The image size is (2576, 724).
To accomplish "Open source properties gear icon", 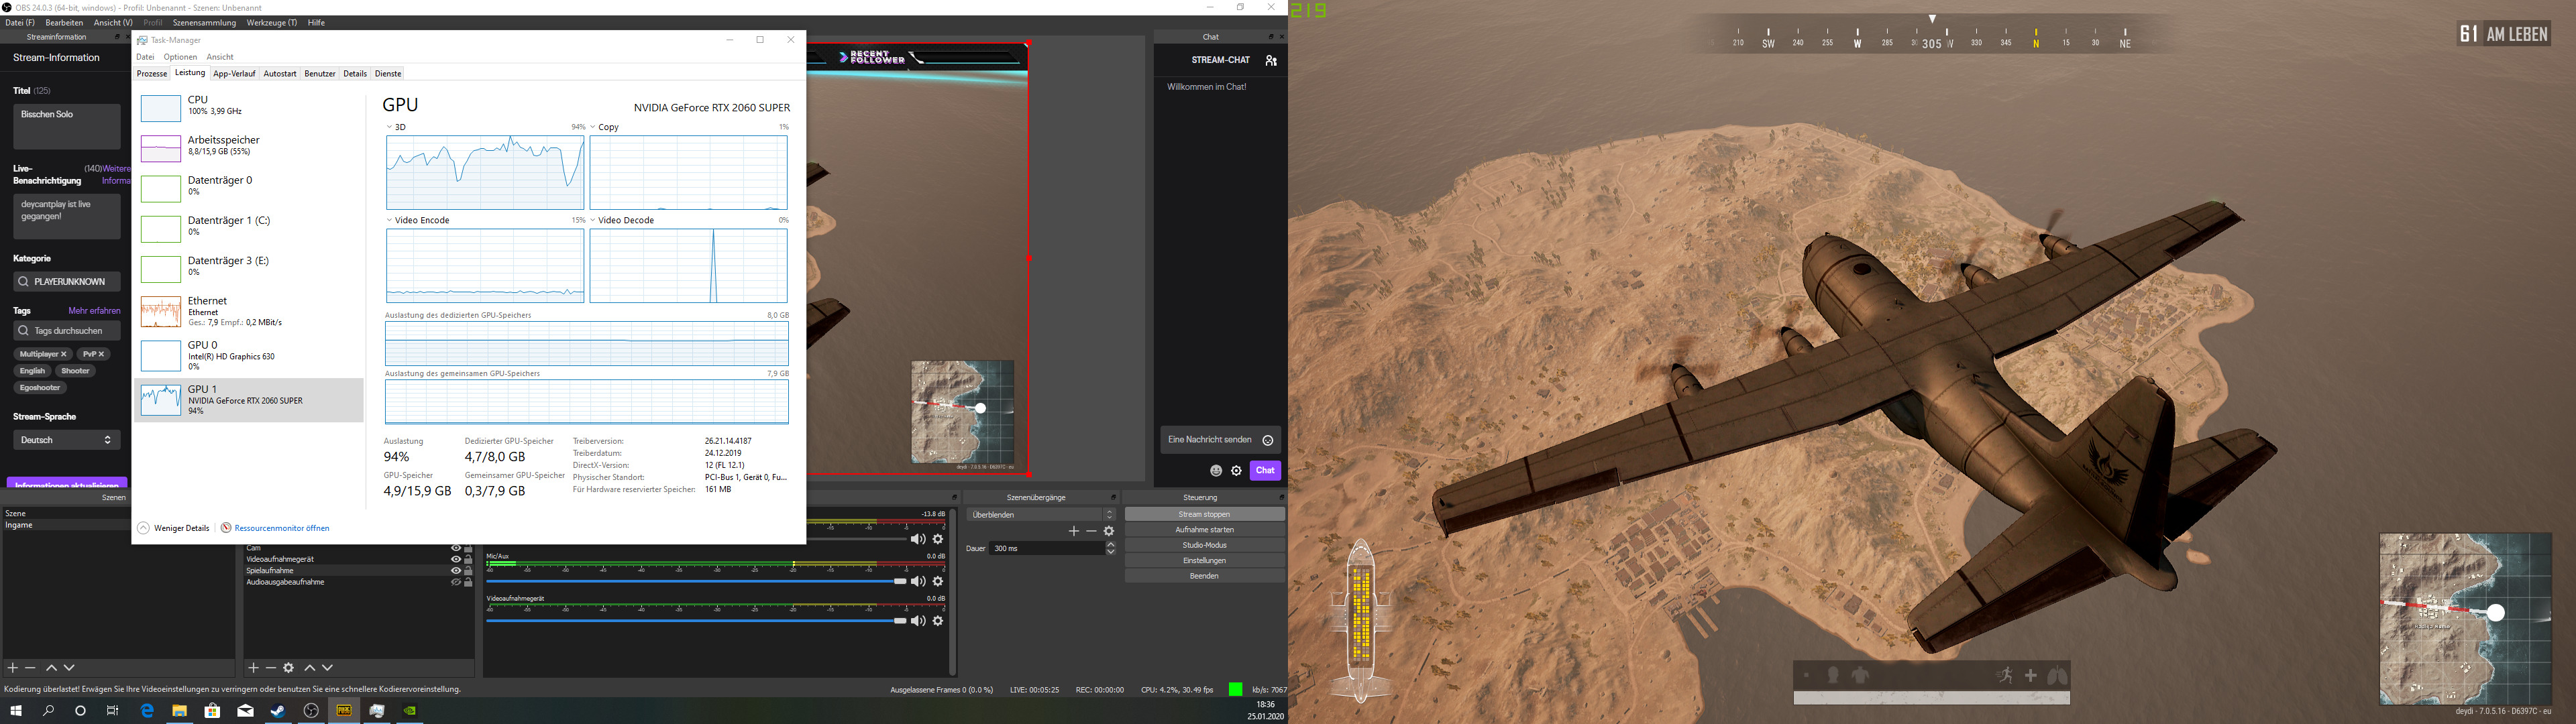I will [289, 668].
